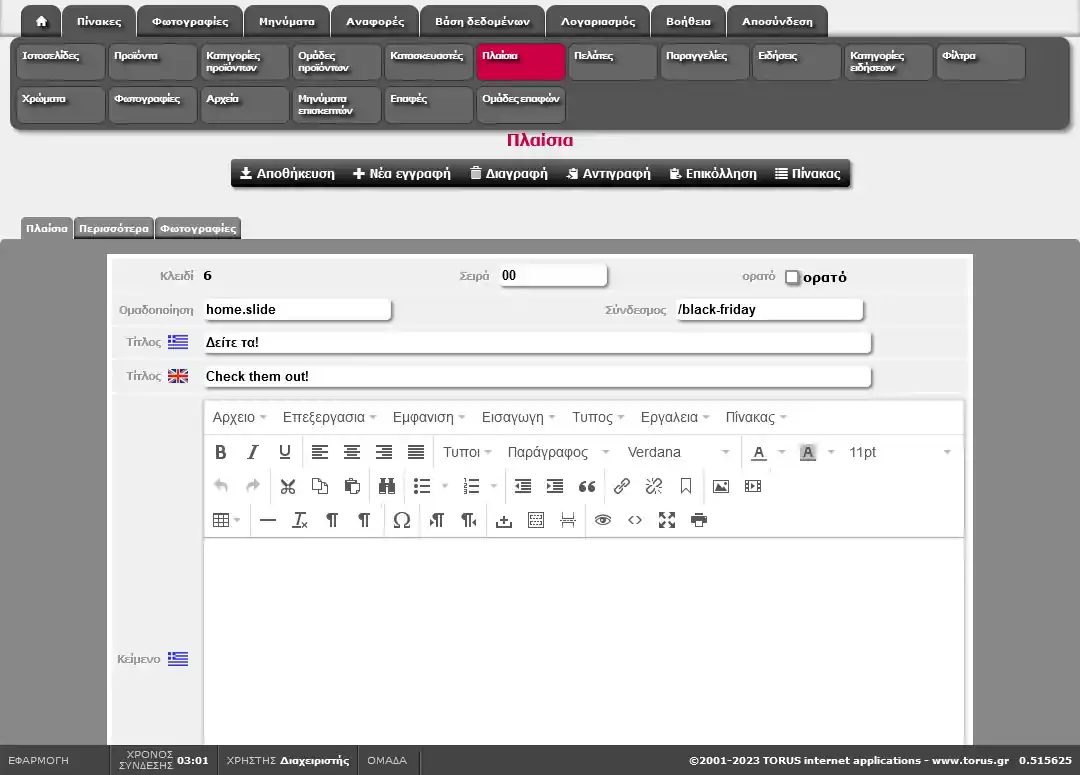Click the insert image icon

pyautogui.click(x=720, y=487)
